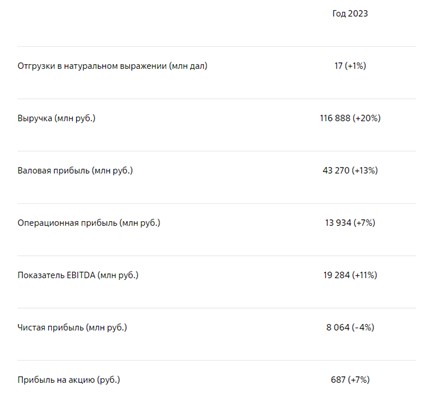Click the '(-4%)' decline figure
Image resolution: width=428 pixels, height=397 pixels.
[x=363, y=328]
